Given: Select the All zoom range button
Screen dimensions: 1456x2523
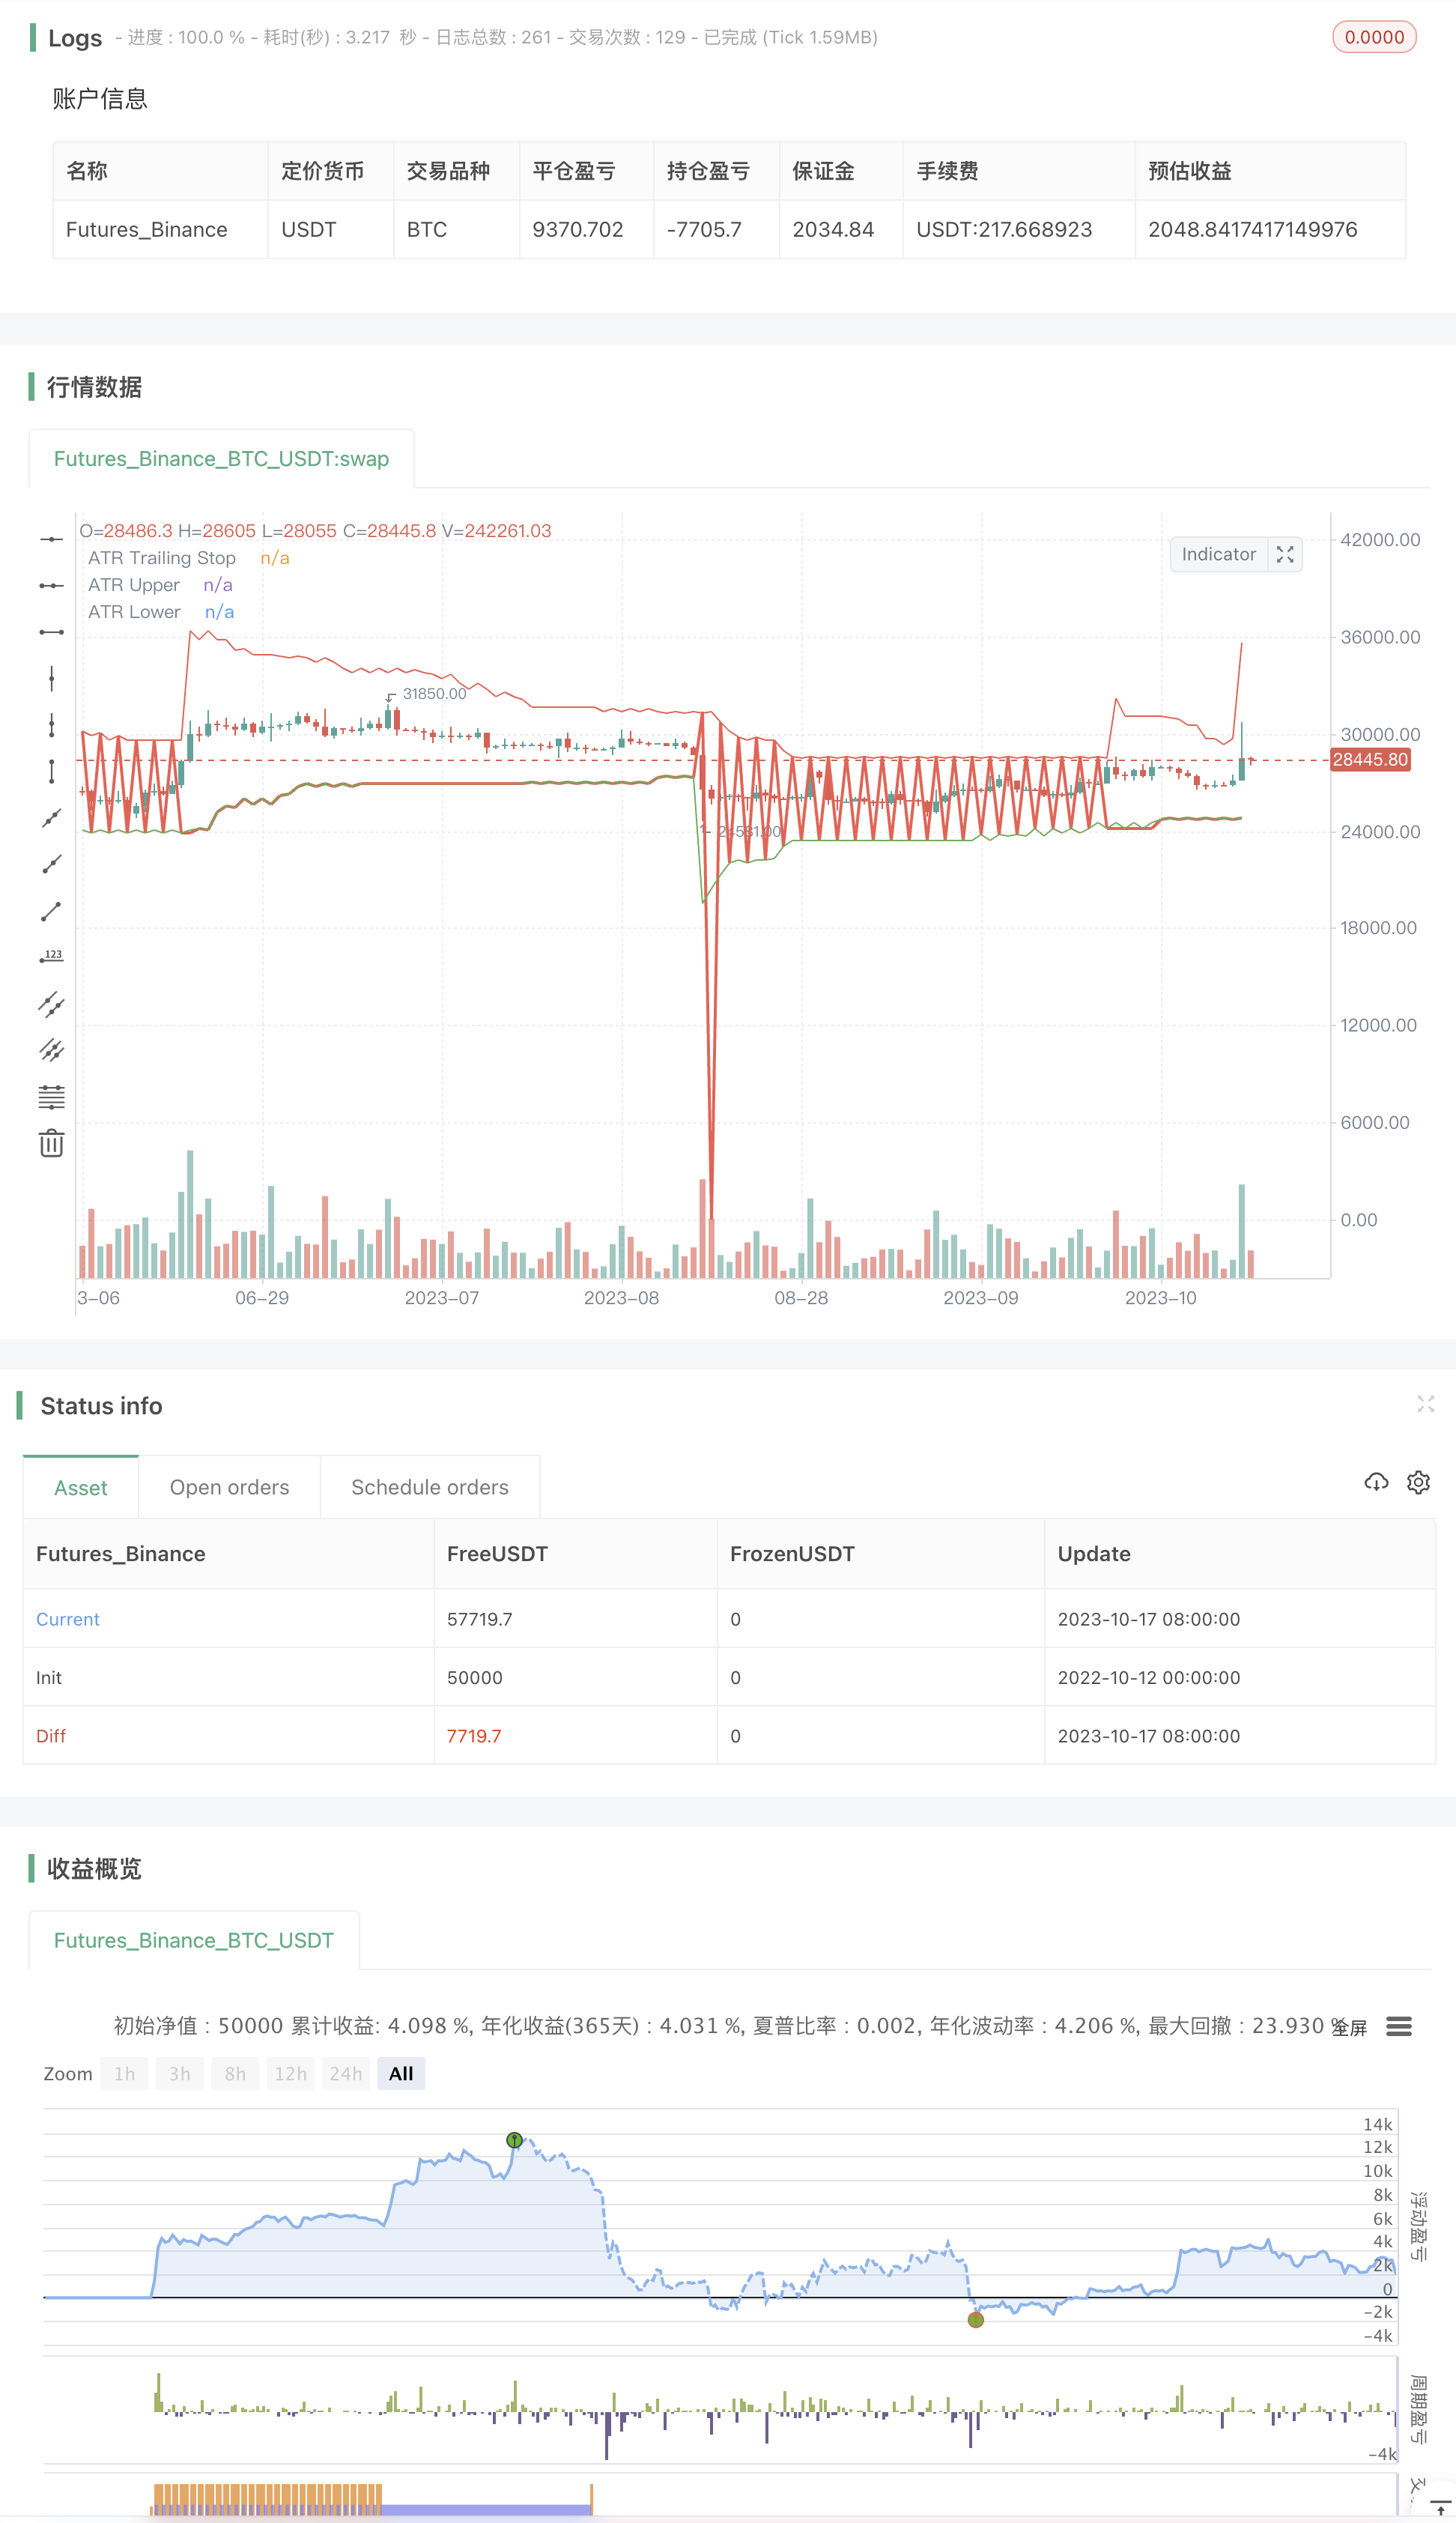Looking at the screenshot, I should (x=401, y=2074).
